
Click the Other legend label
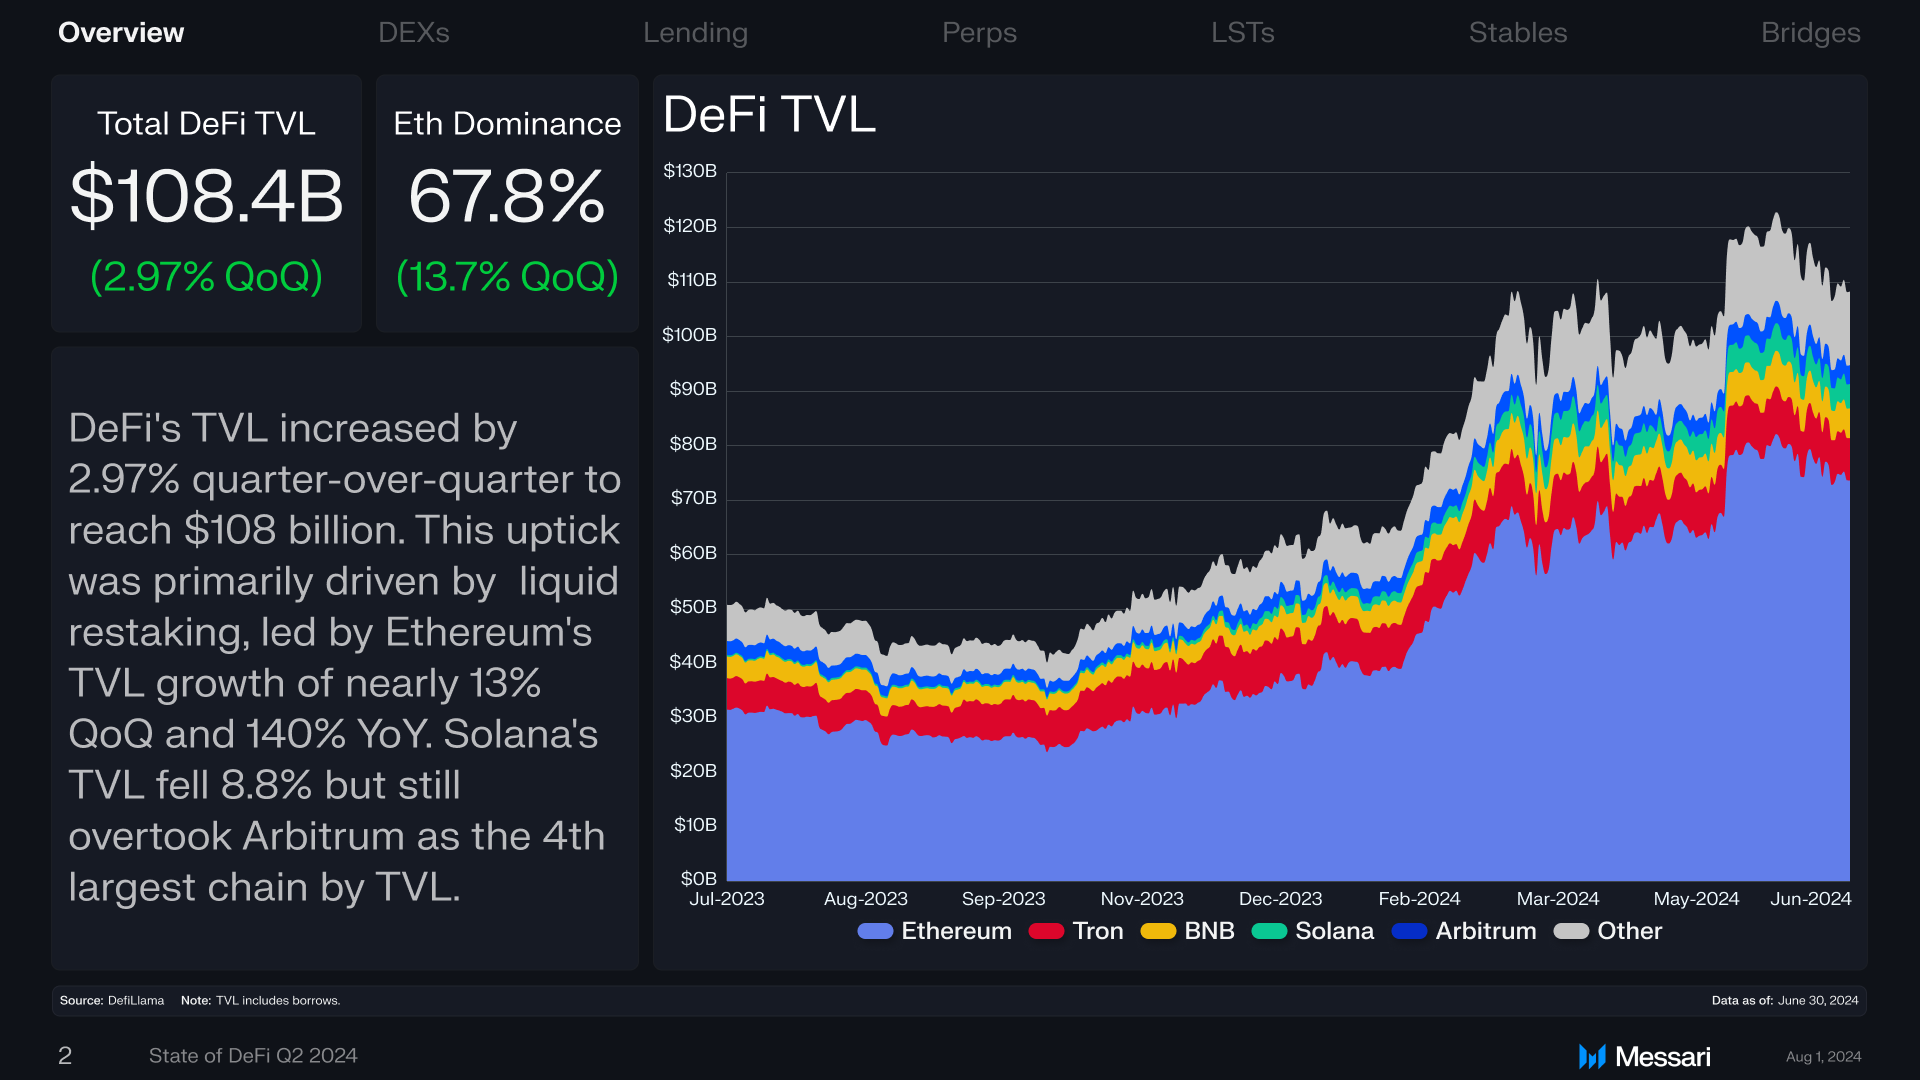coord(1630,931)
